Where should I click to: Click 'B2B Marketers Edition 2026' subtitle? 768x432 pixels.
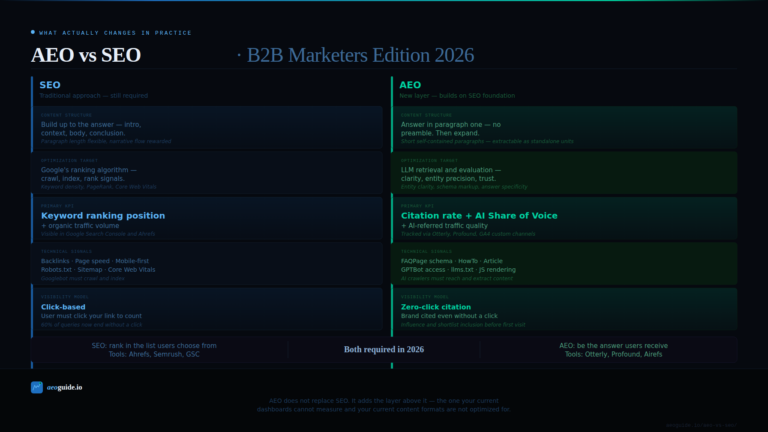360,55
